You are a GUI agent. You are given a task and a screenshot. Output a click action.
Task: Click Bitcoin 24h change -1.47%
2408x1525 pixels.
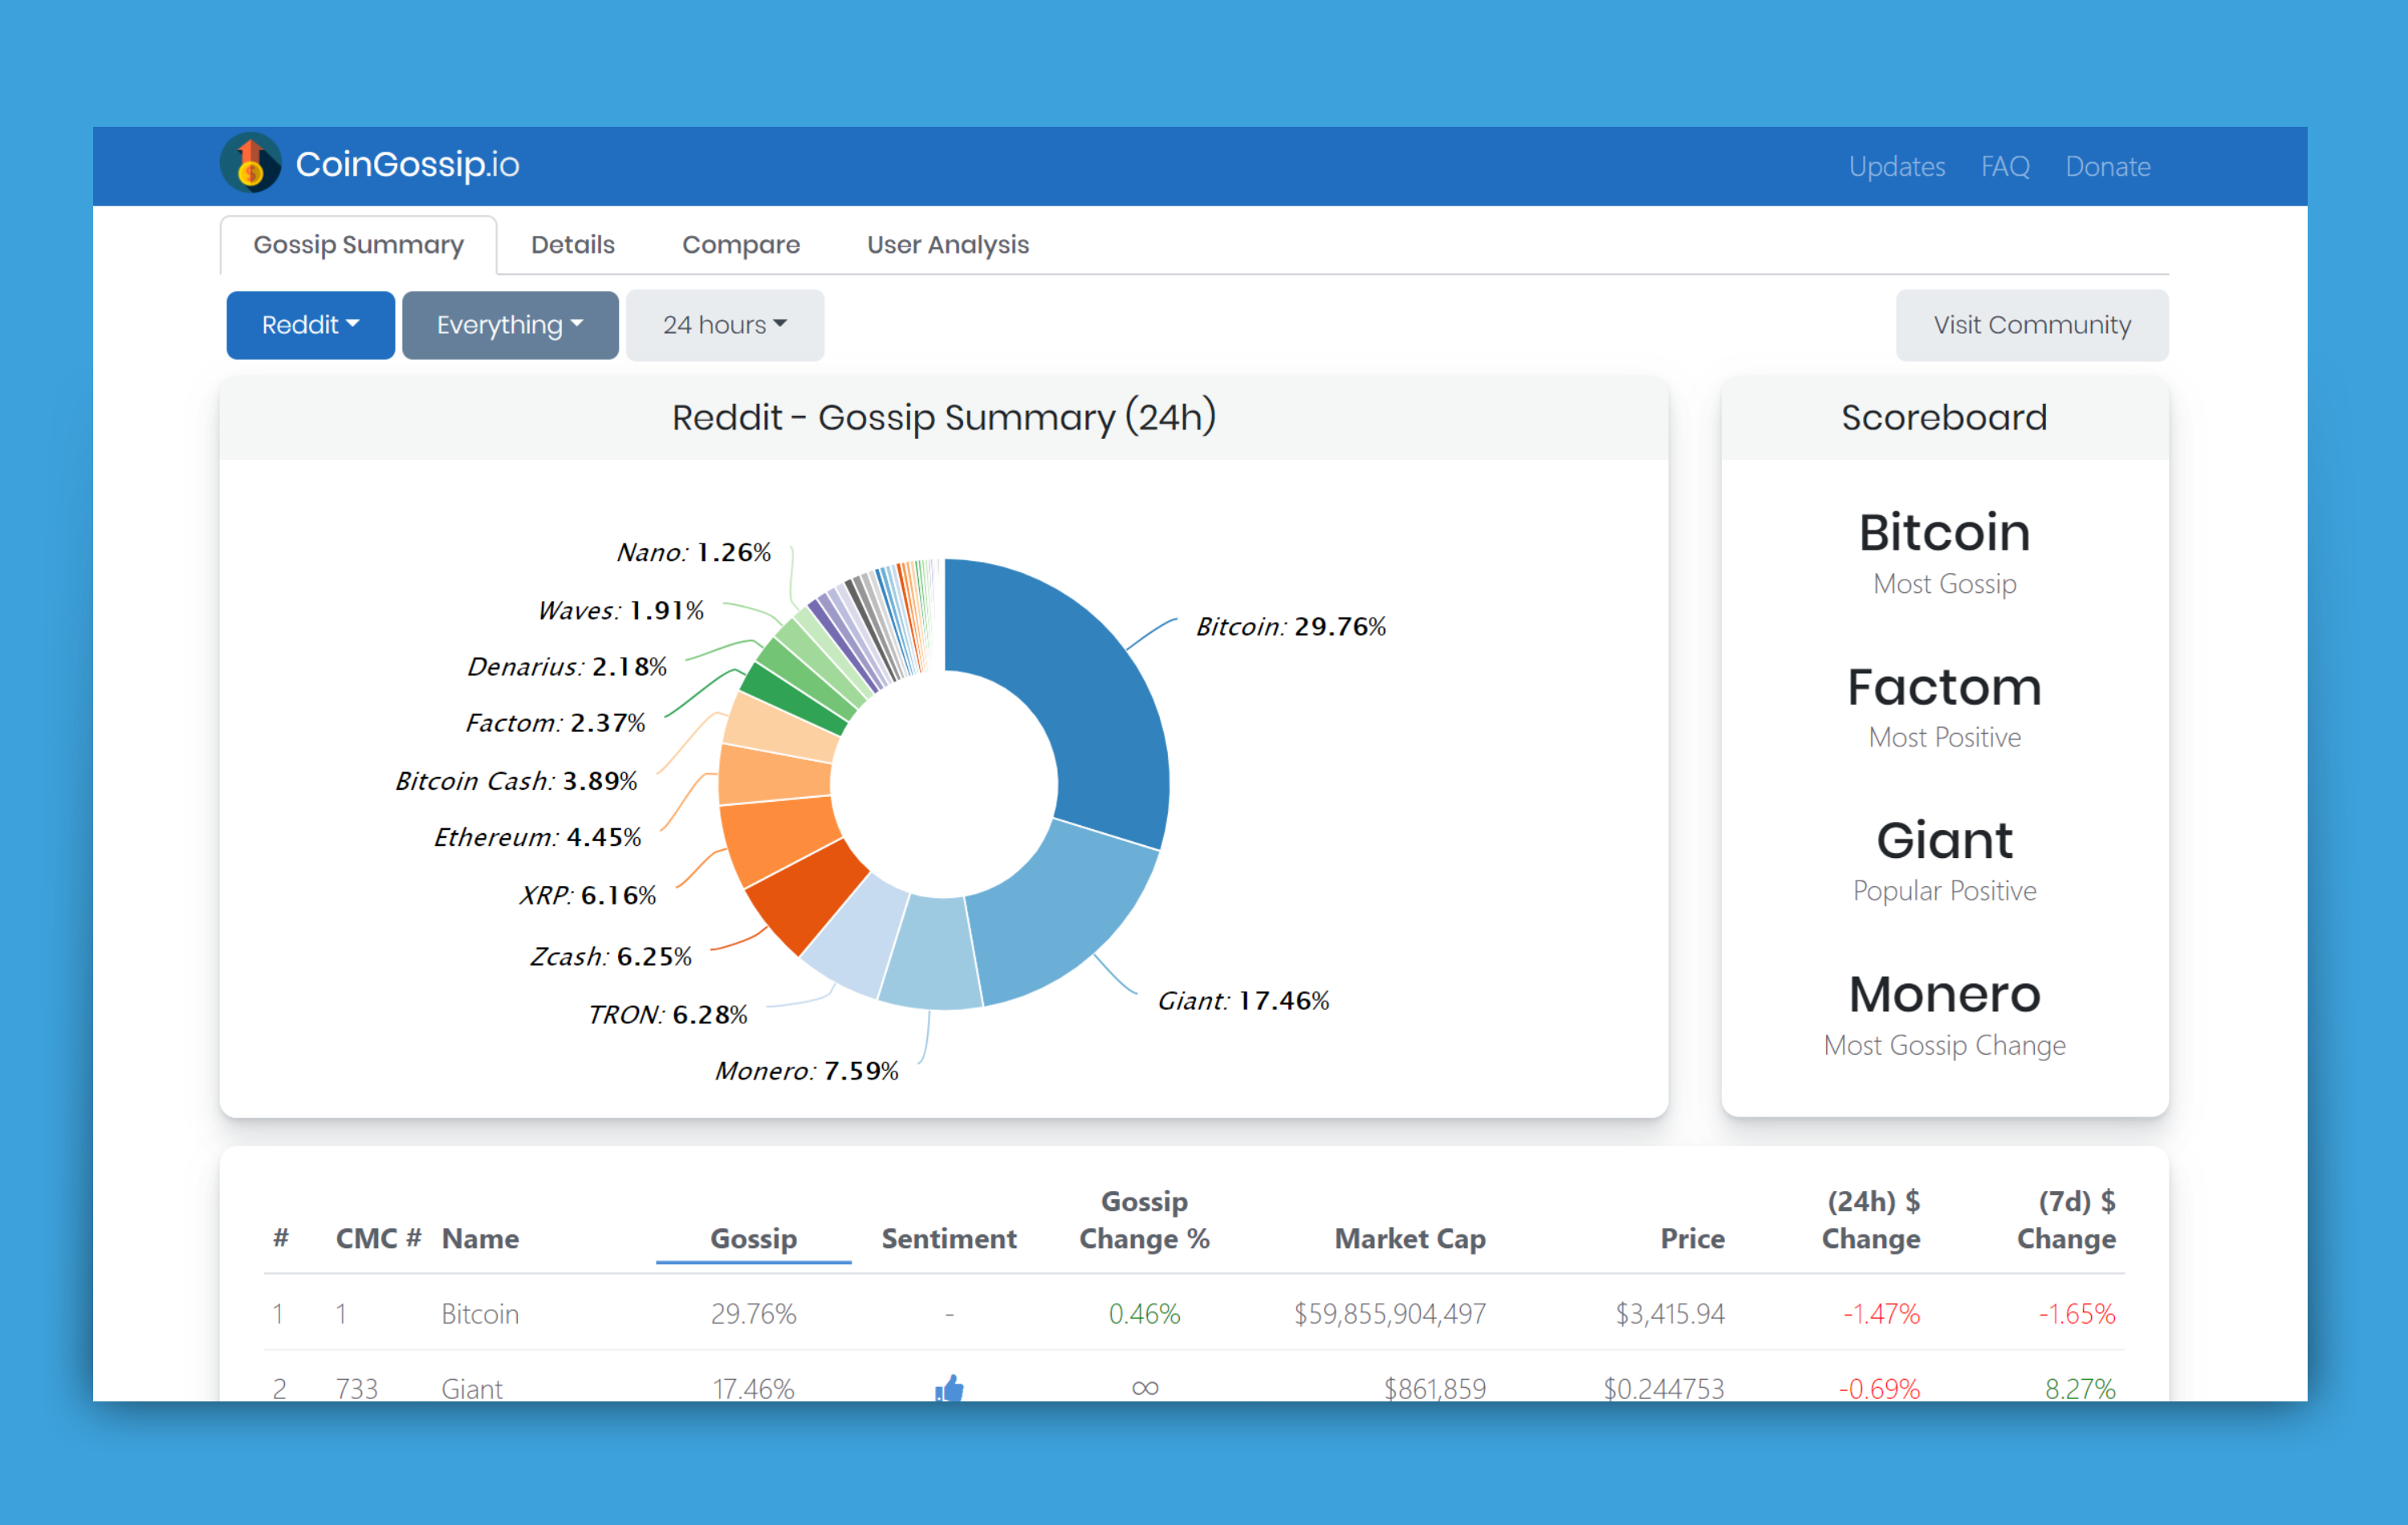click(1881, 1313)
